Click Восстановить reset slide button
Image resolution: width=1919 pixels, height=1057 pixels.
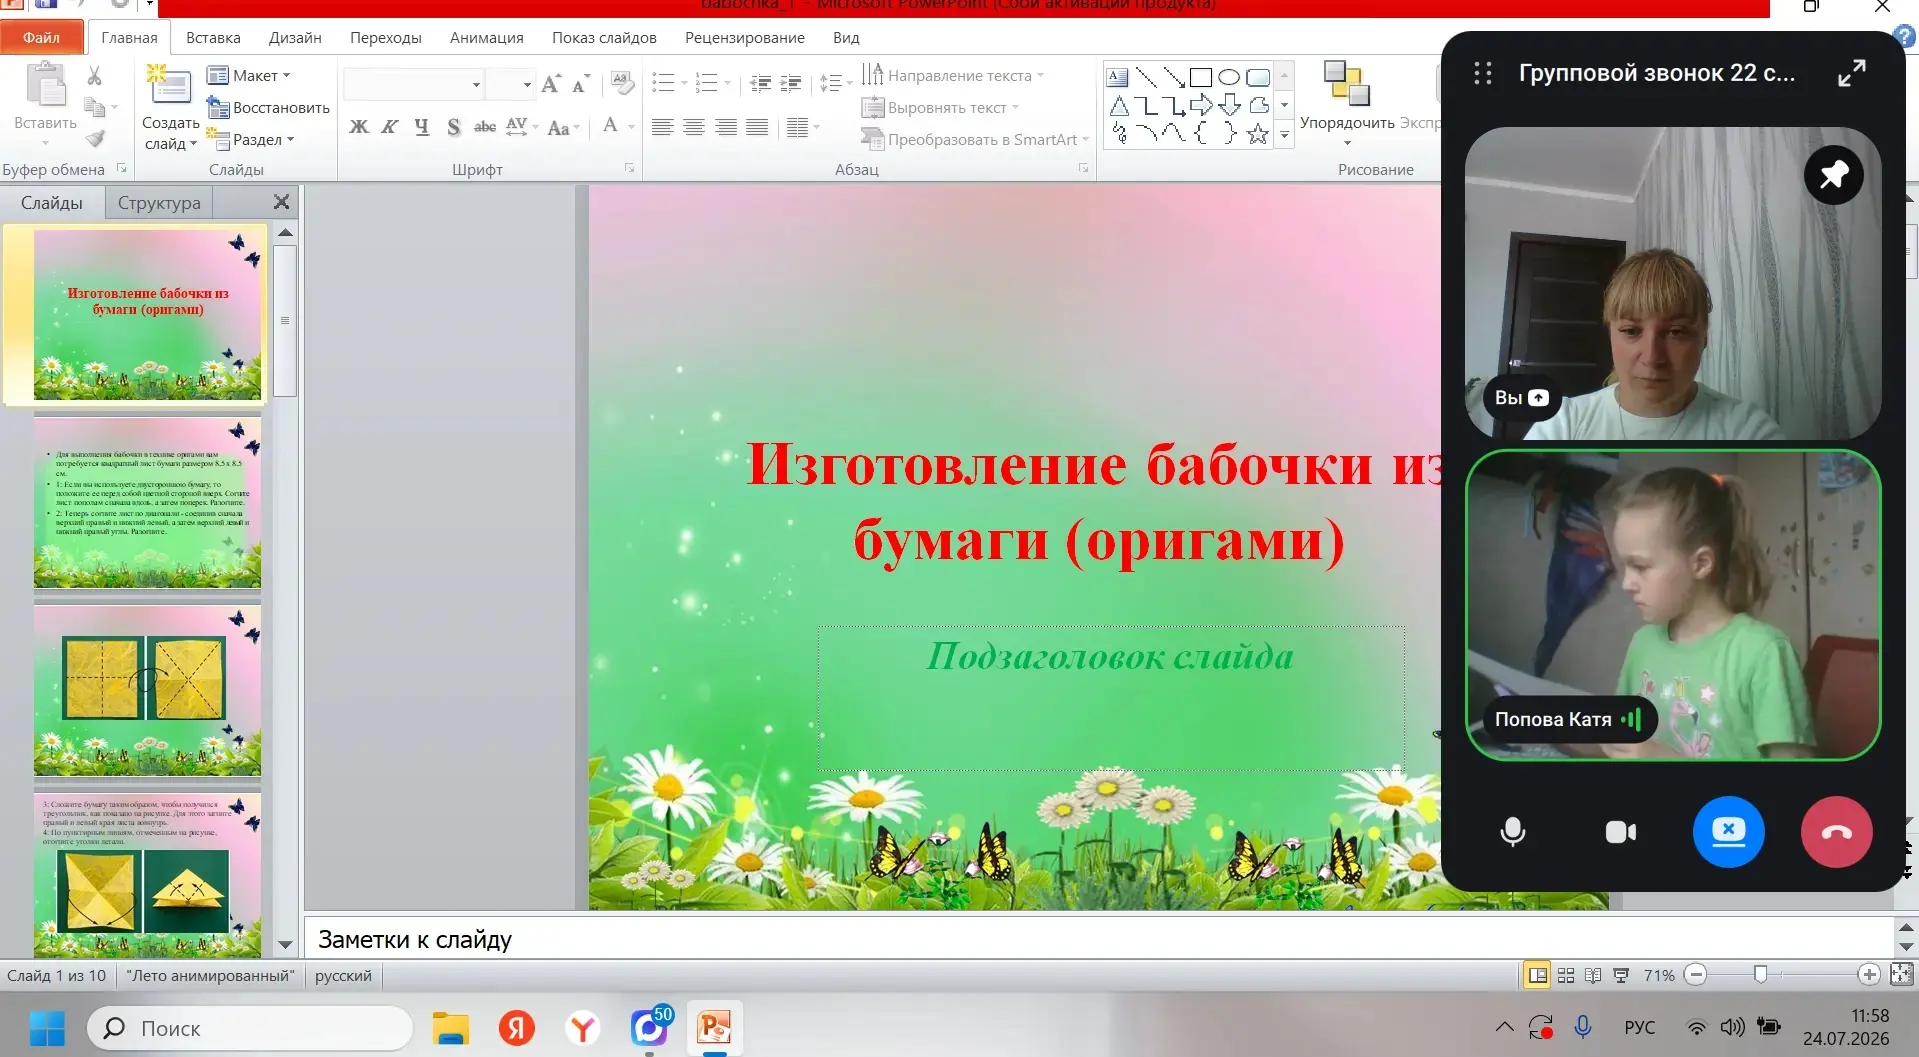pyautogui.click(x=268, y=108)
